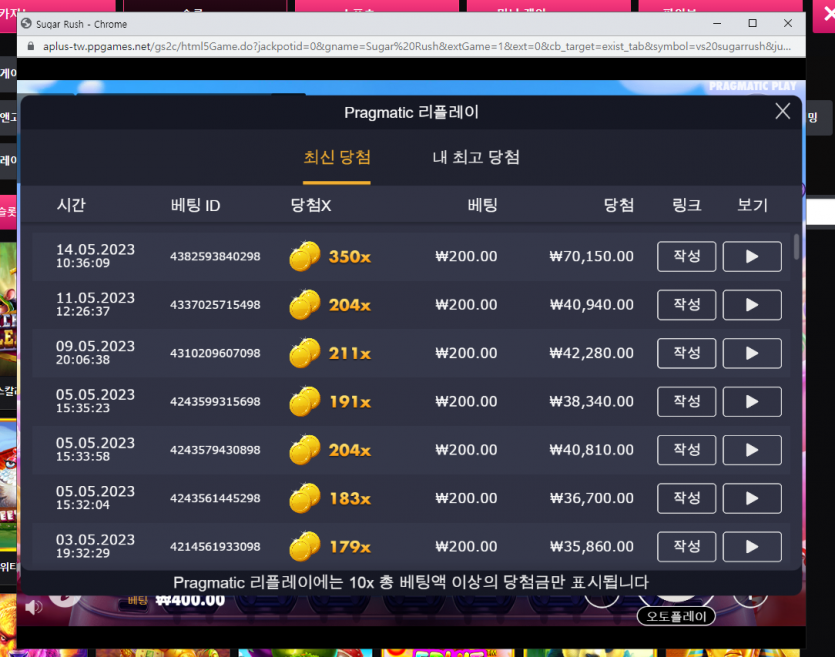
Task: Grab the replay list scrollbar thumb
Action: (x=796, y=247)
